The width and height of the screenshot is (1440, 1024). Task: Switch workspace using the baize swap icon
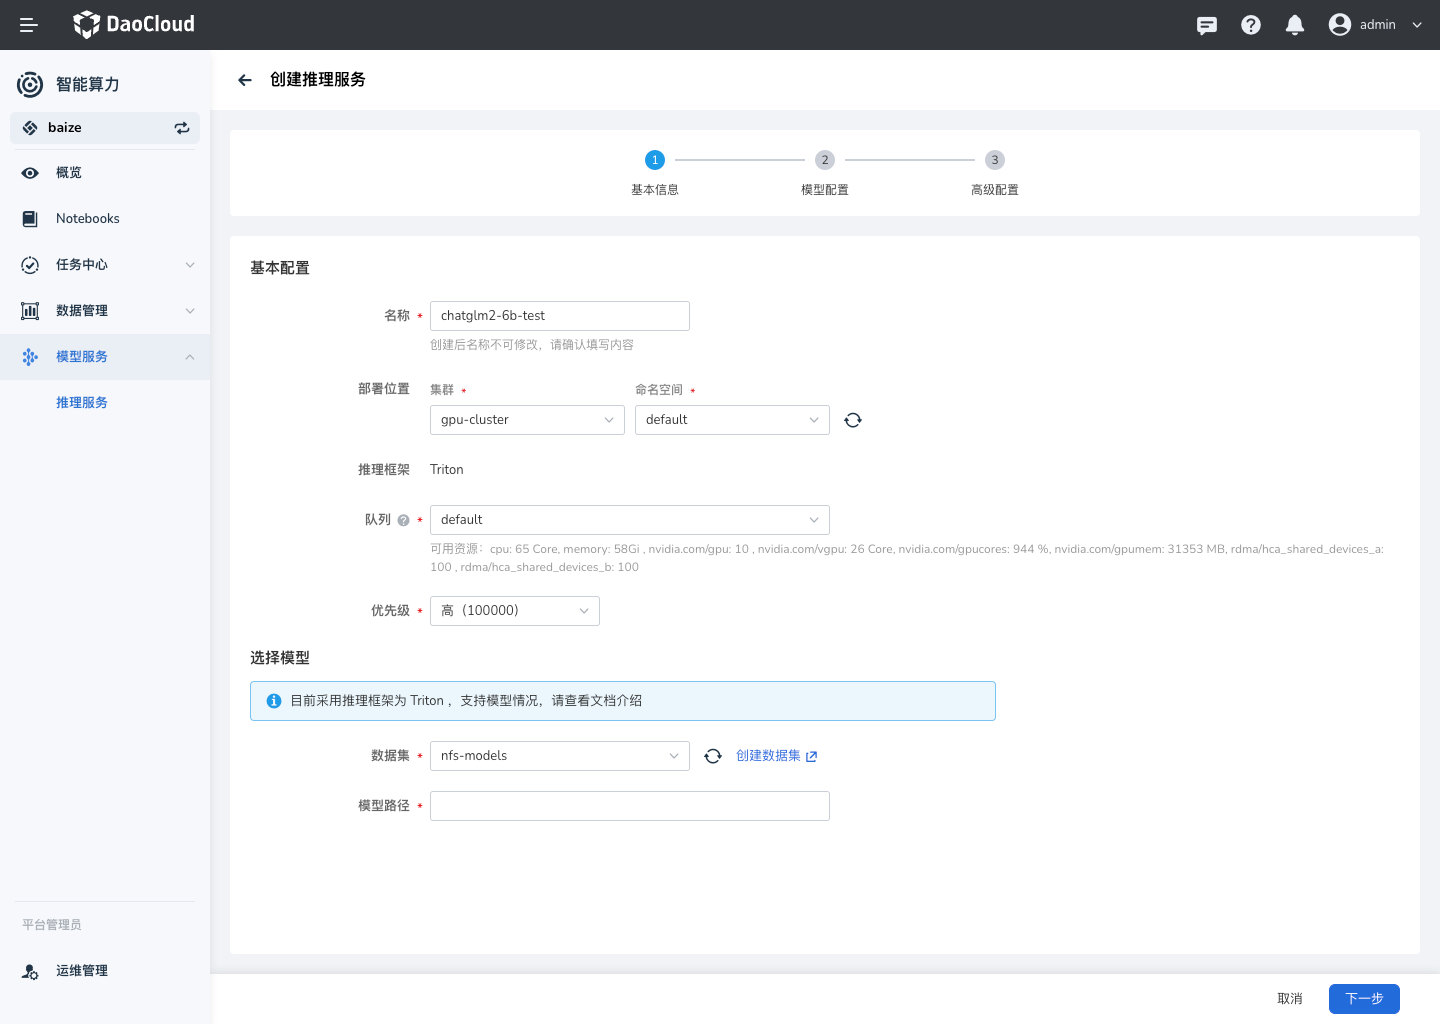(x=182, y=128)
